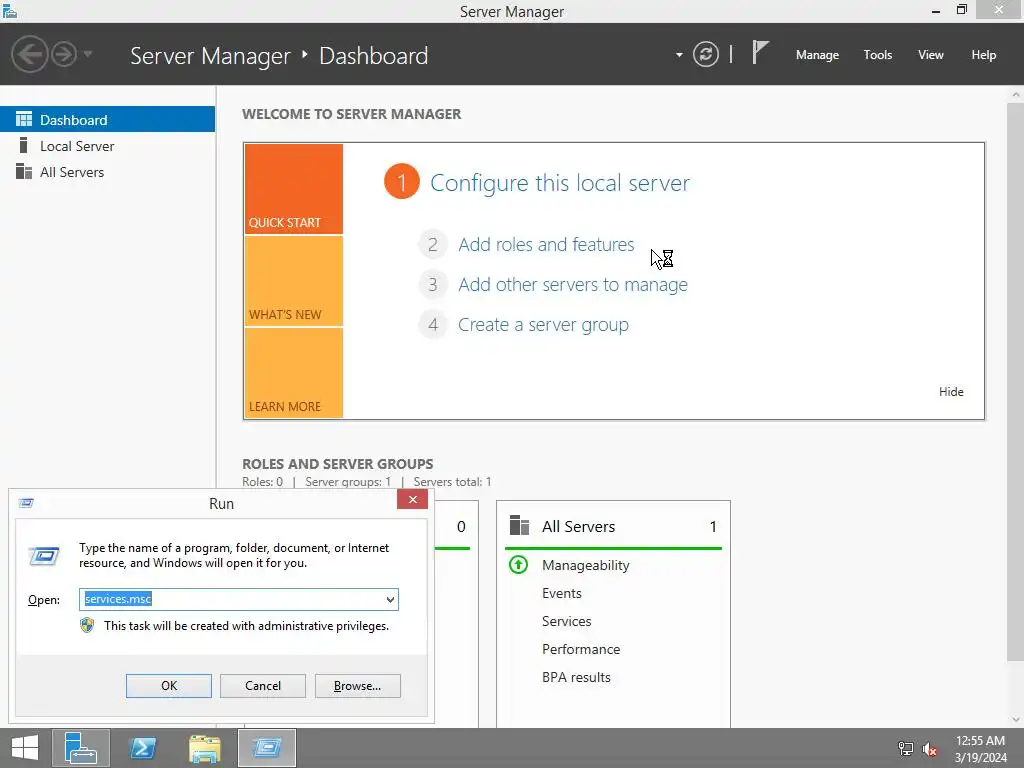This screenshot has width=1024, height=768.
Task: Click the Windows Start button
Action: pos(25,748)
